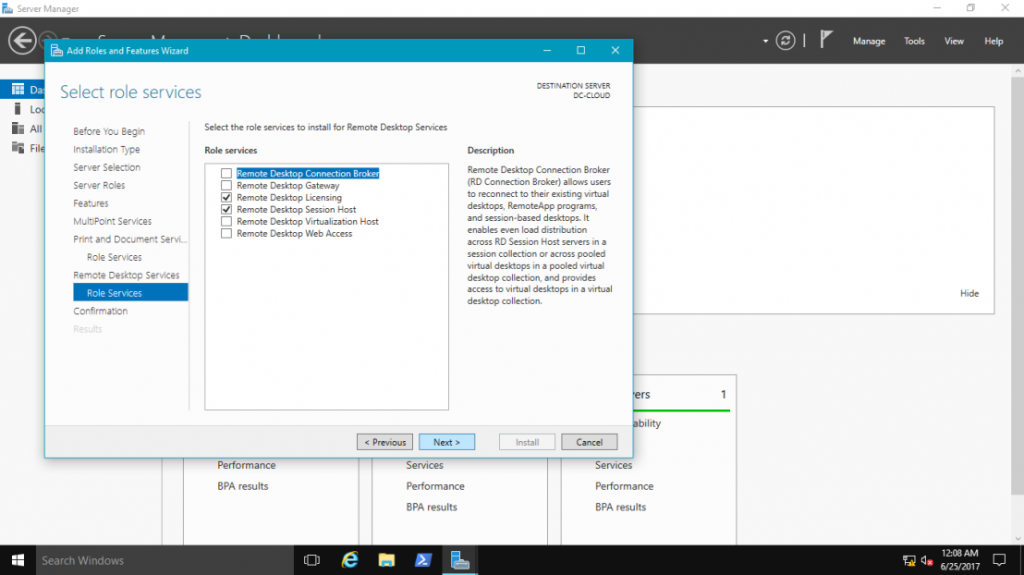1024x575 pixels.
Task: Select Local Server icon in sidebar
Action: click(x=18, y=108)
